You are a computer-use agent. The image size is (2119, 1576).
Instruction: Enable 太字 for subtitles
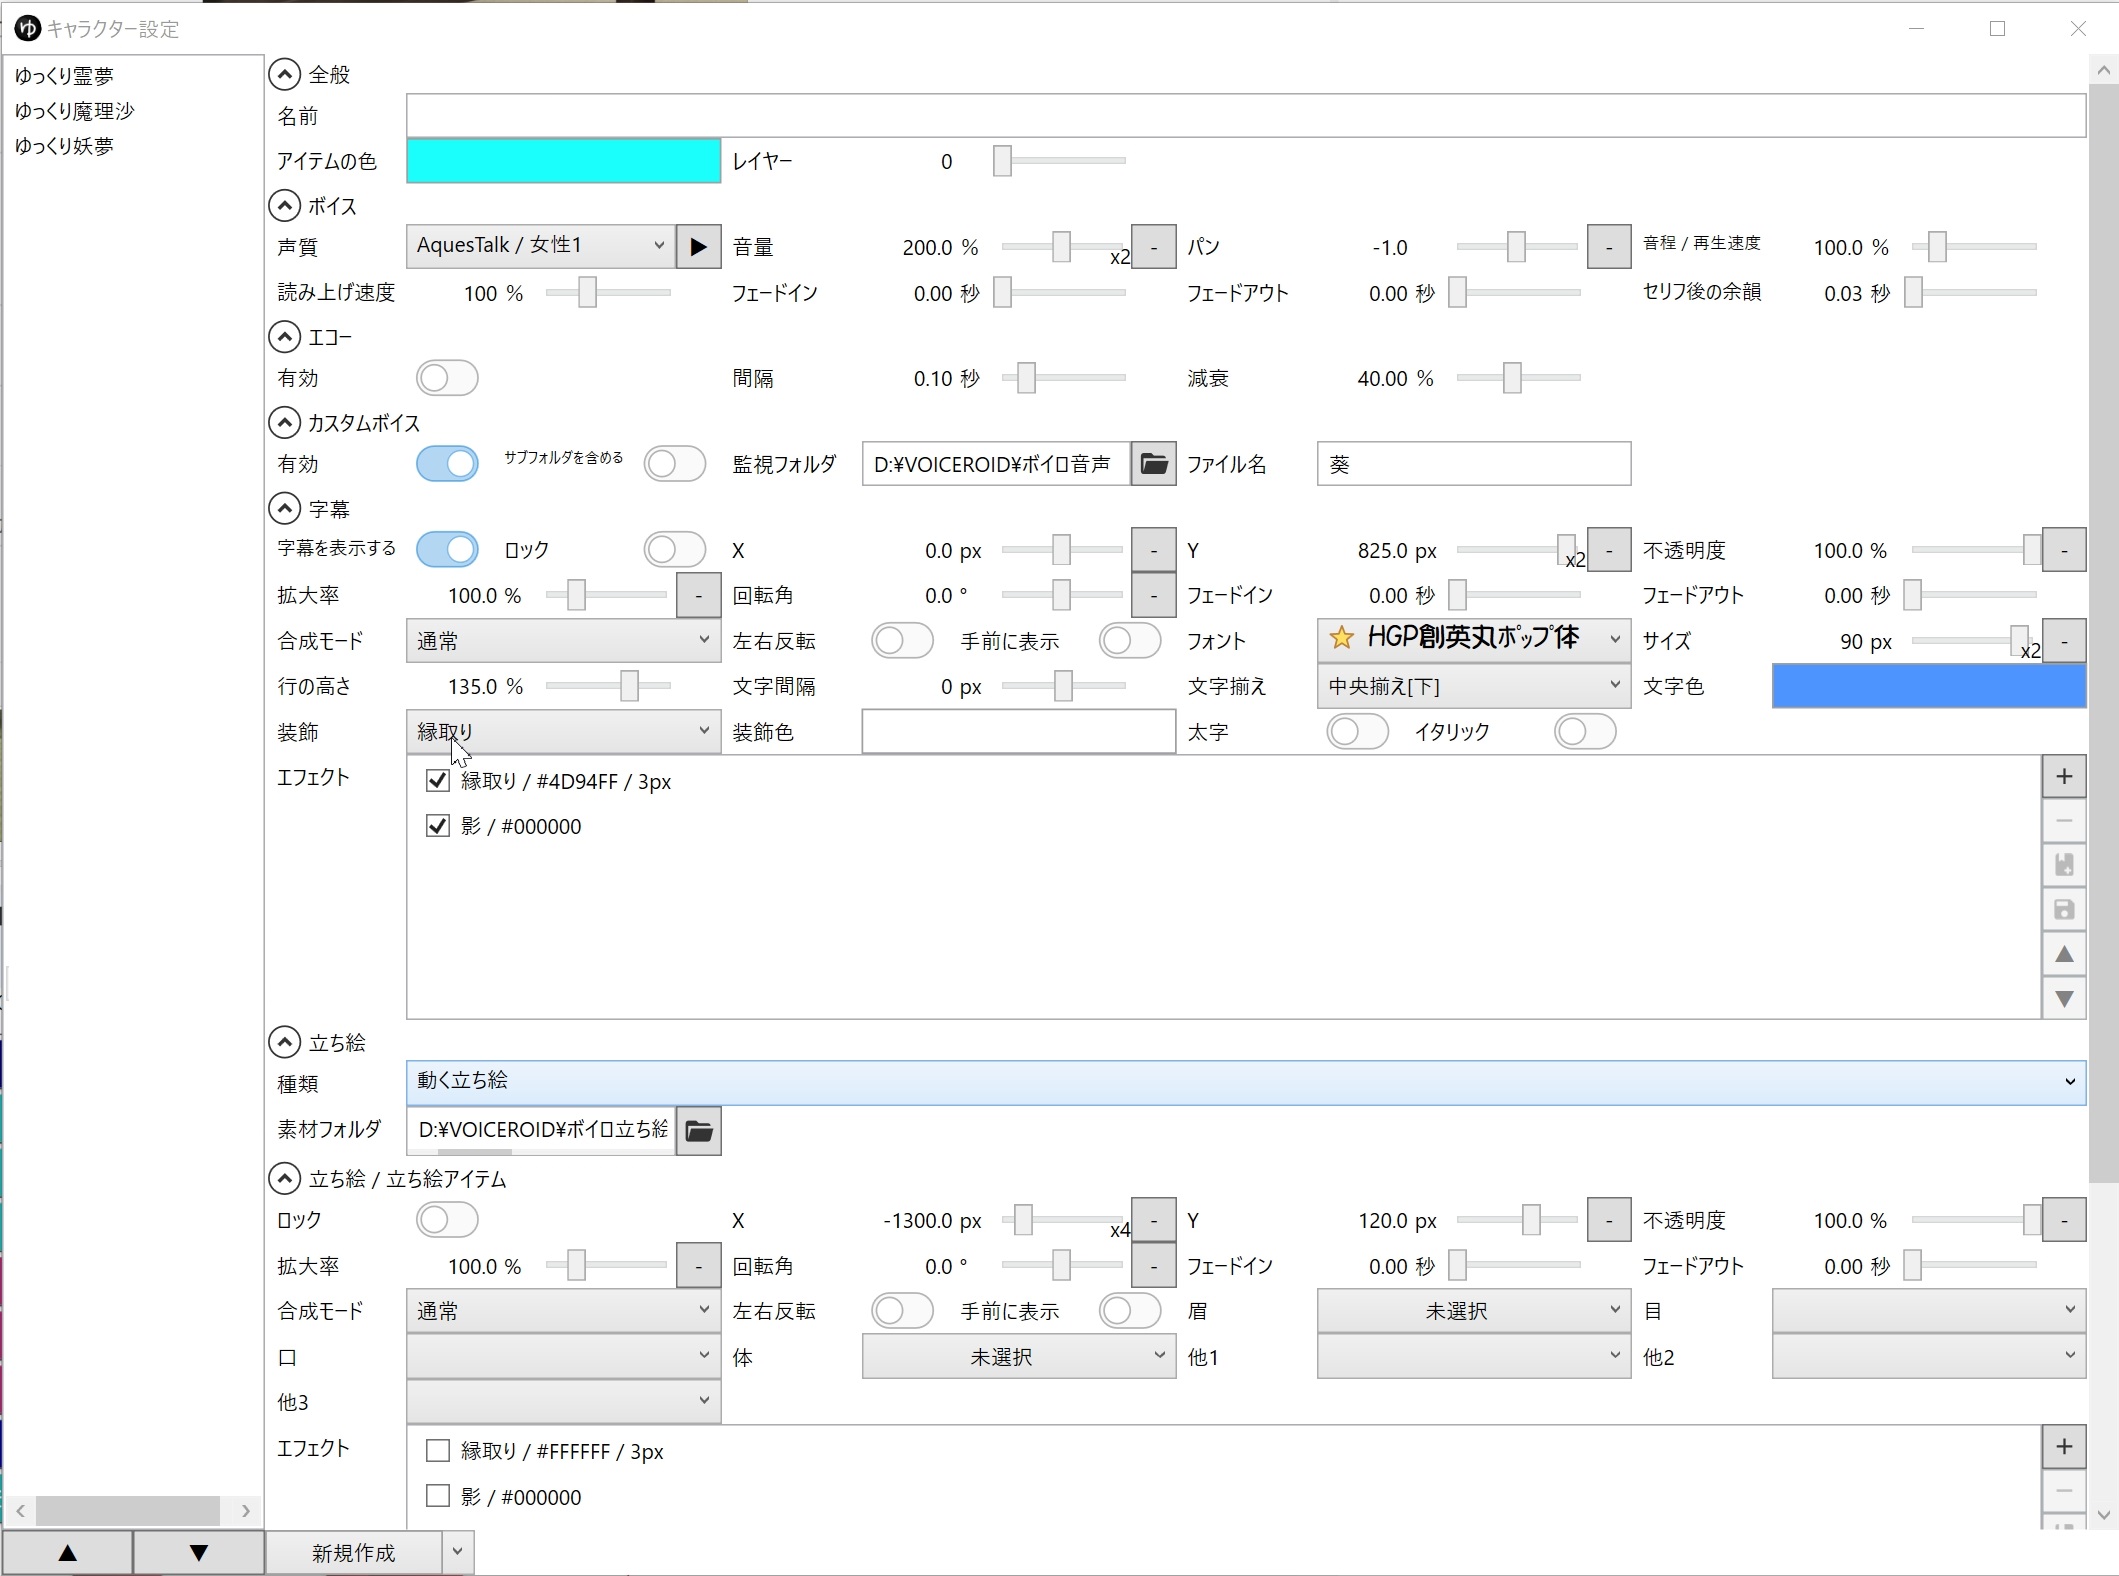pos(1357,732)
